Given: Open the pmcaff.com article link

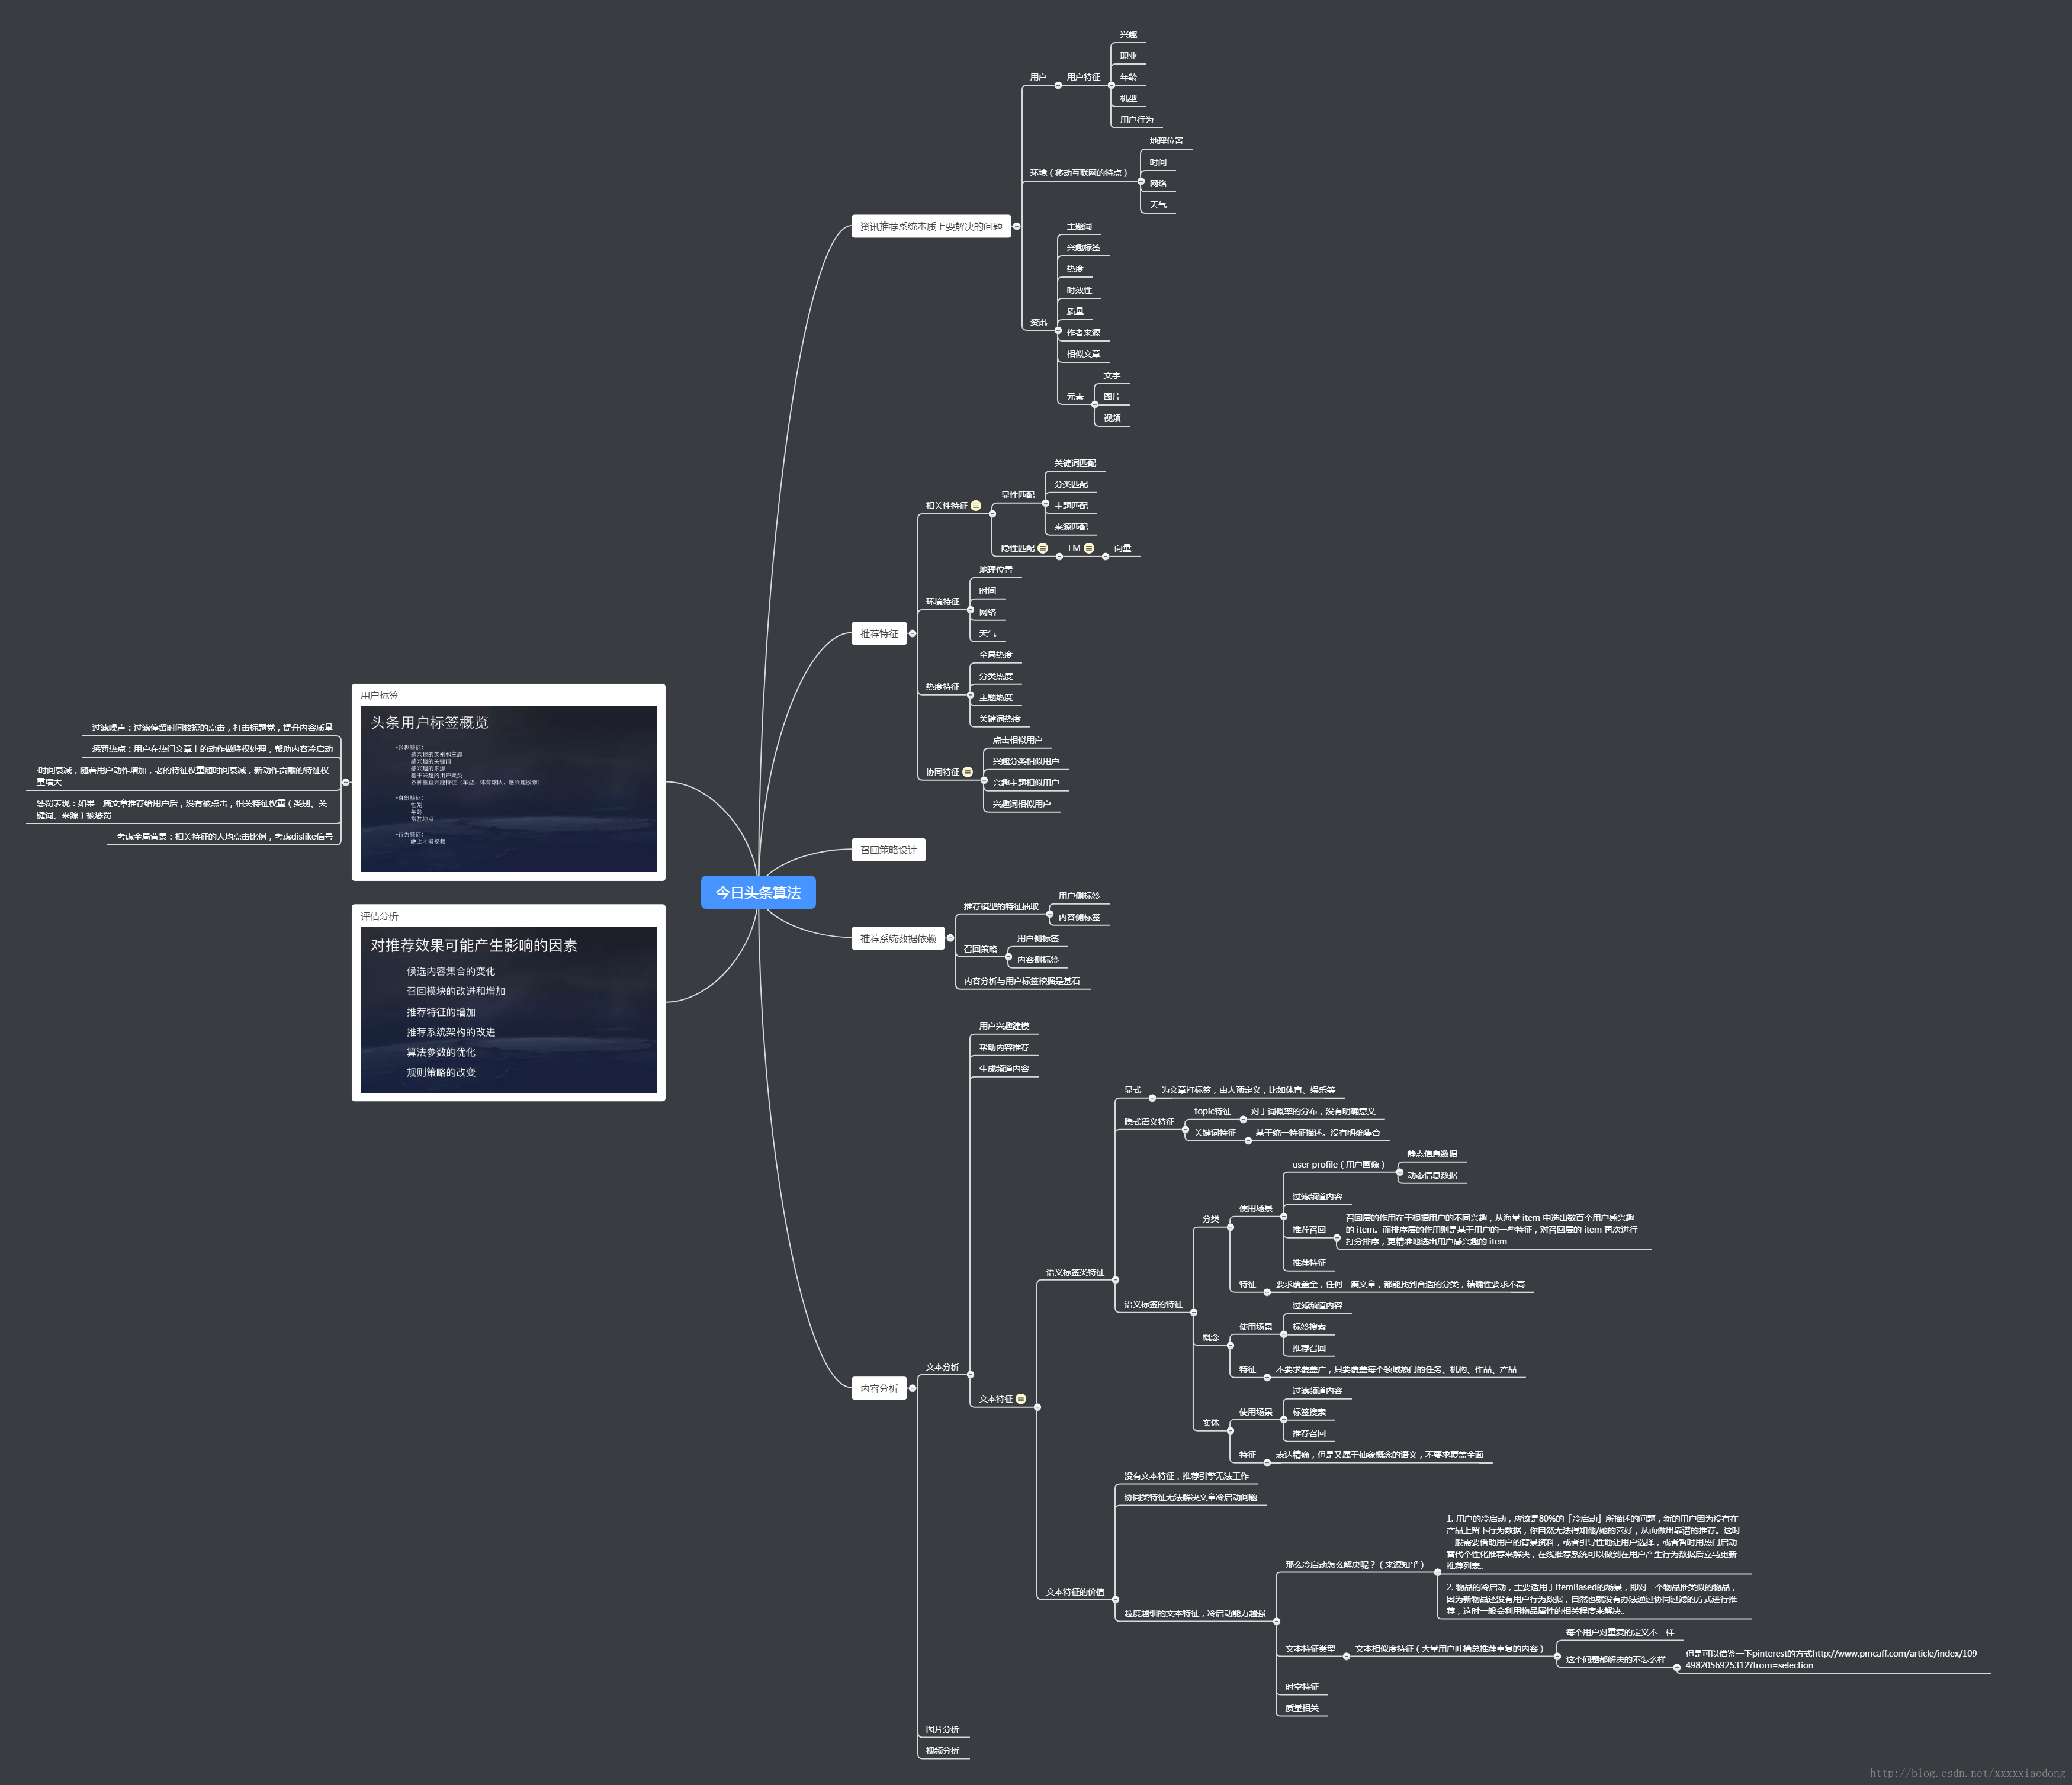Looking at the screenshot, I should [1830, 1659].
